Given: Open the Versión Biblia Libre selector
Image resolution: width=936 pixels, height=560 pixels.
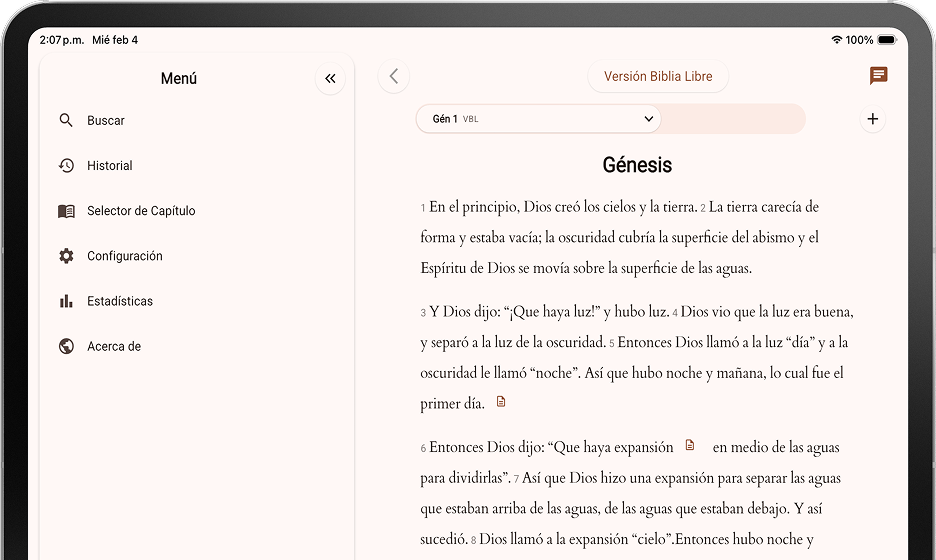Looking at the screenshot, I should coord(658,76).
